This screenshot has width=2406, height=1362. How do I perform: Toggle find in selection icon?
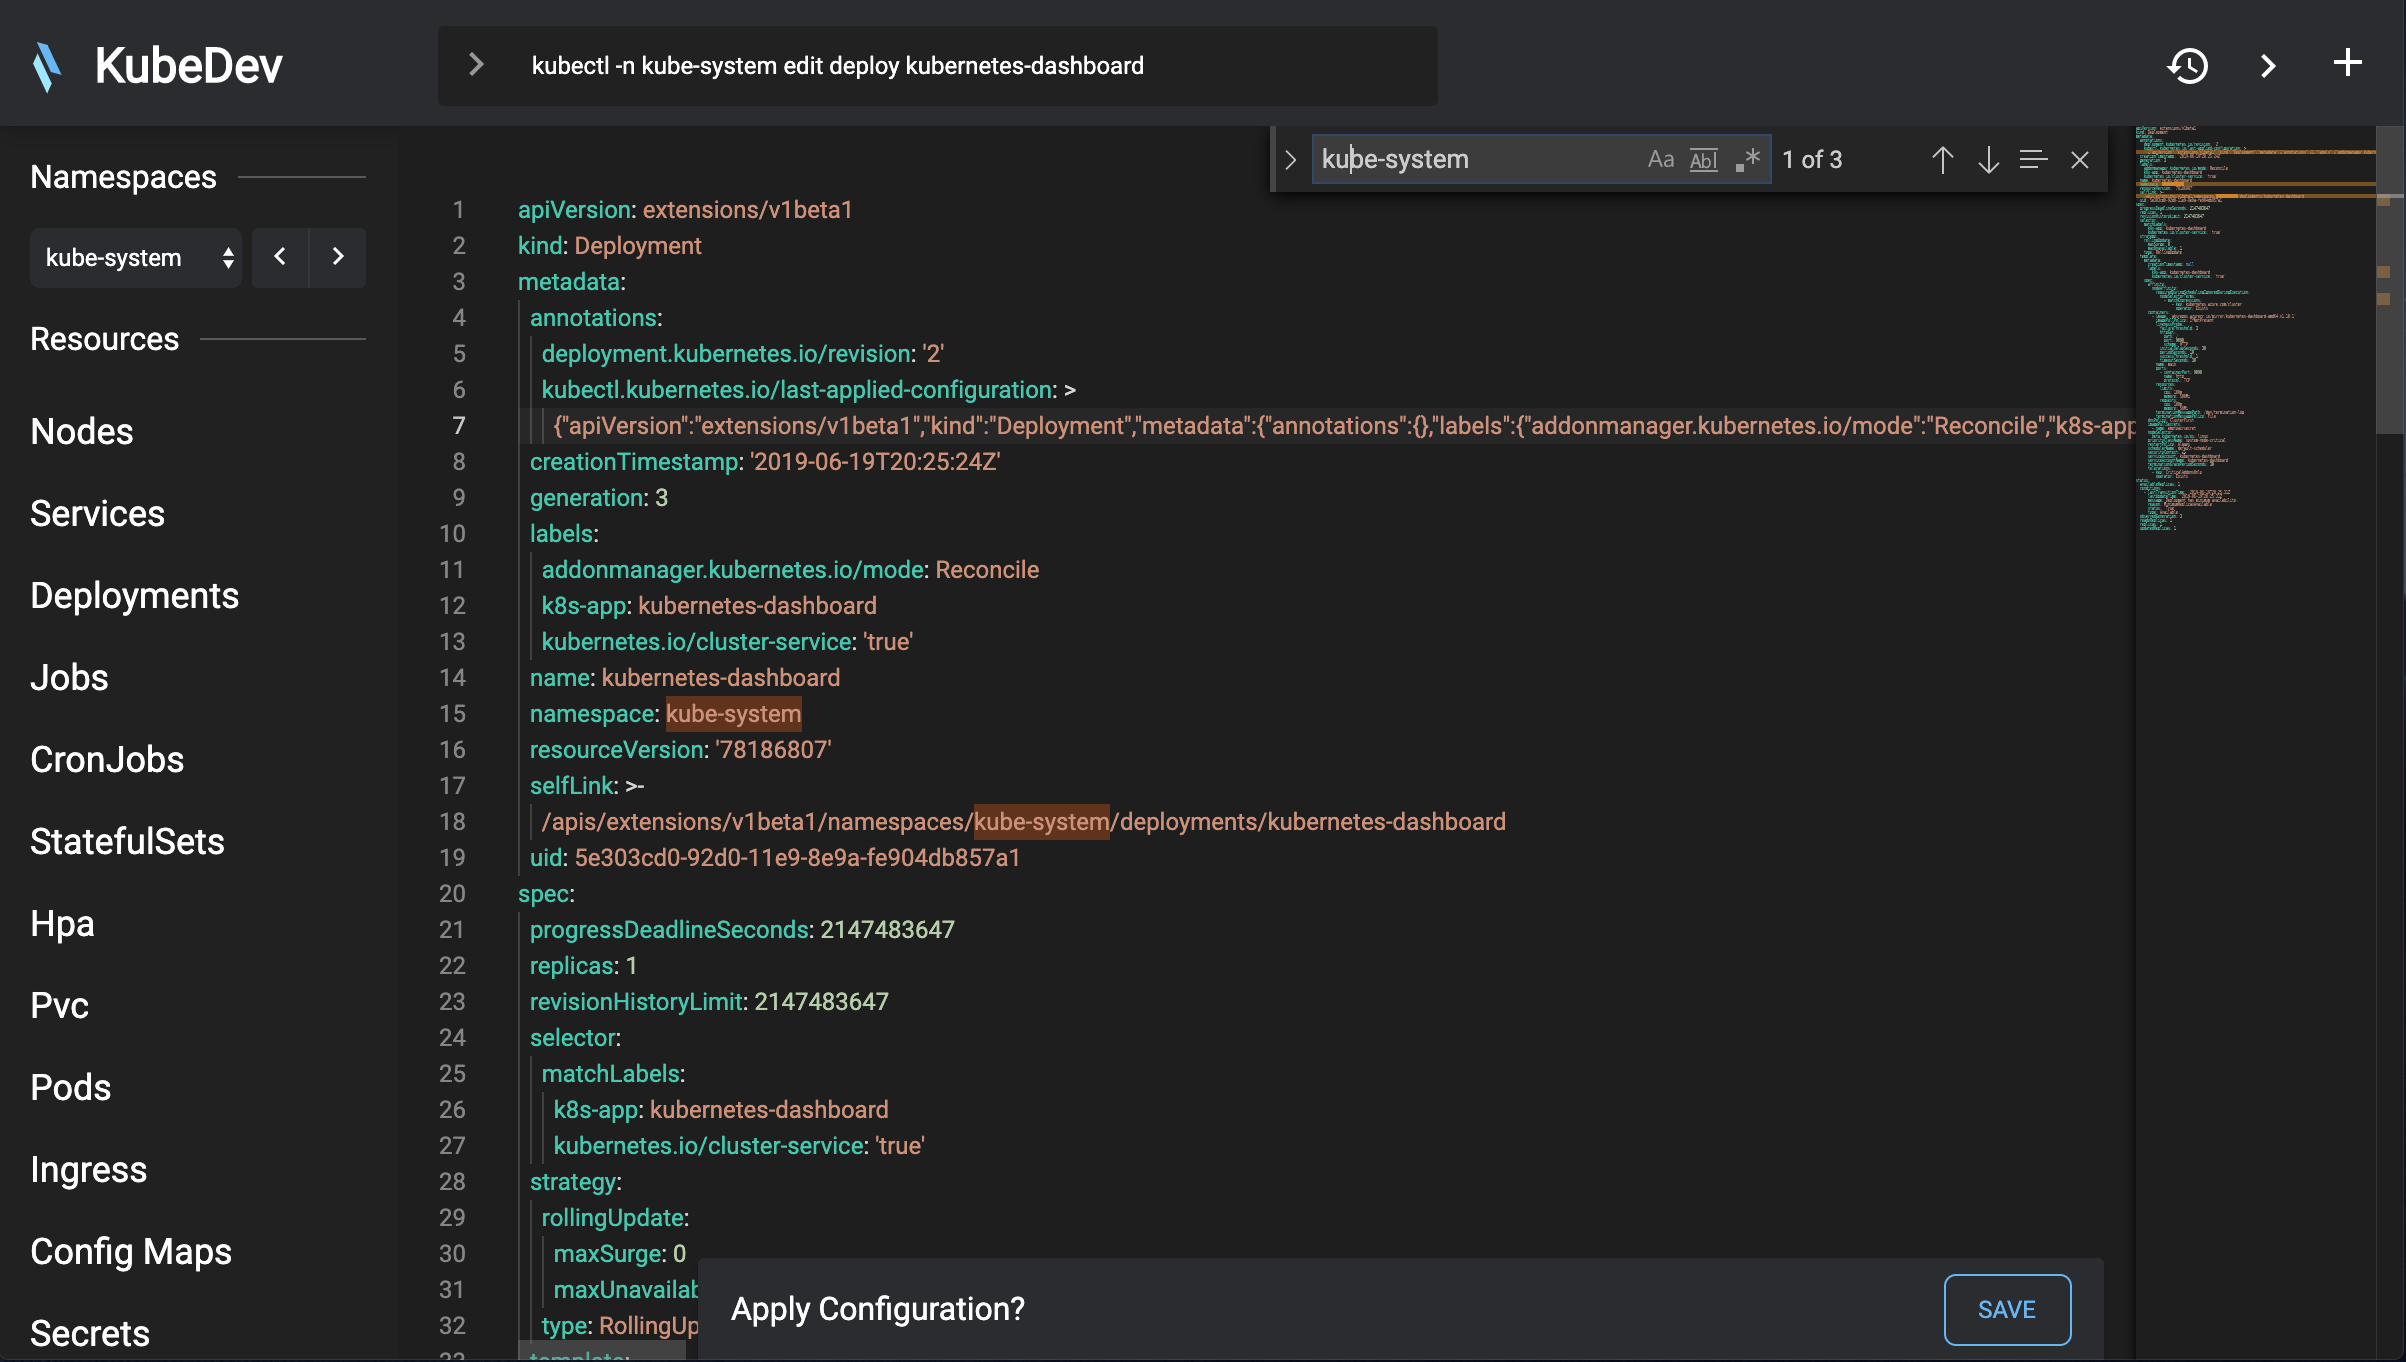point(2033,160)
